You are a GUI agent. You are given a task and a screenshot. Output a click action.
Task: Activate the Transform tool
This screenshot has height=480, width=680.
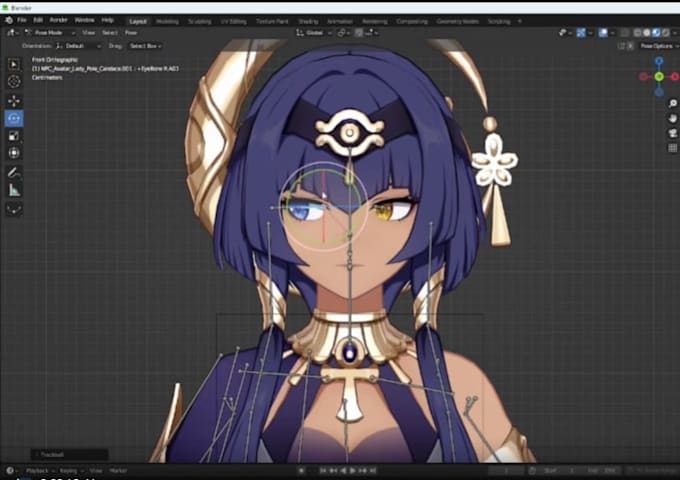(14, 153)
